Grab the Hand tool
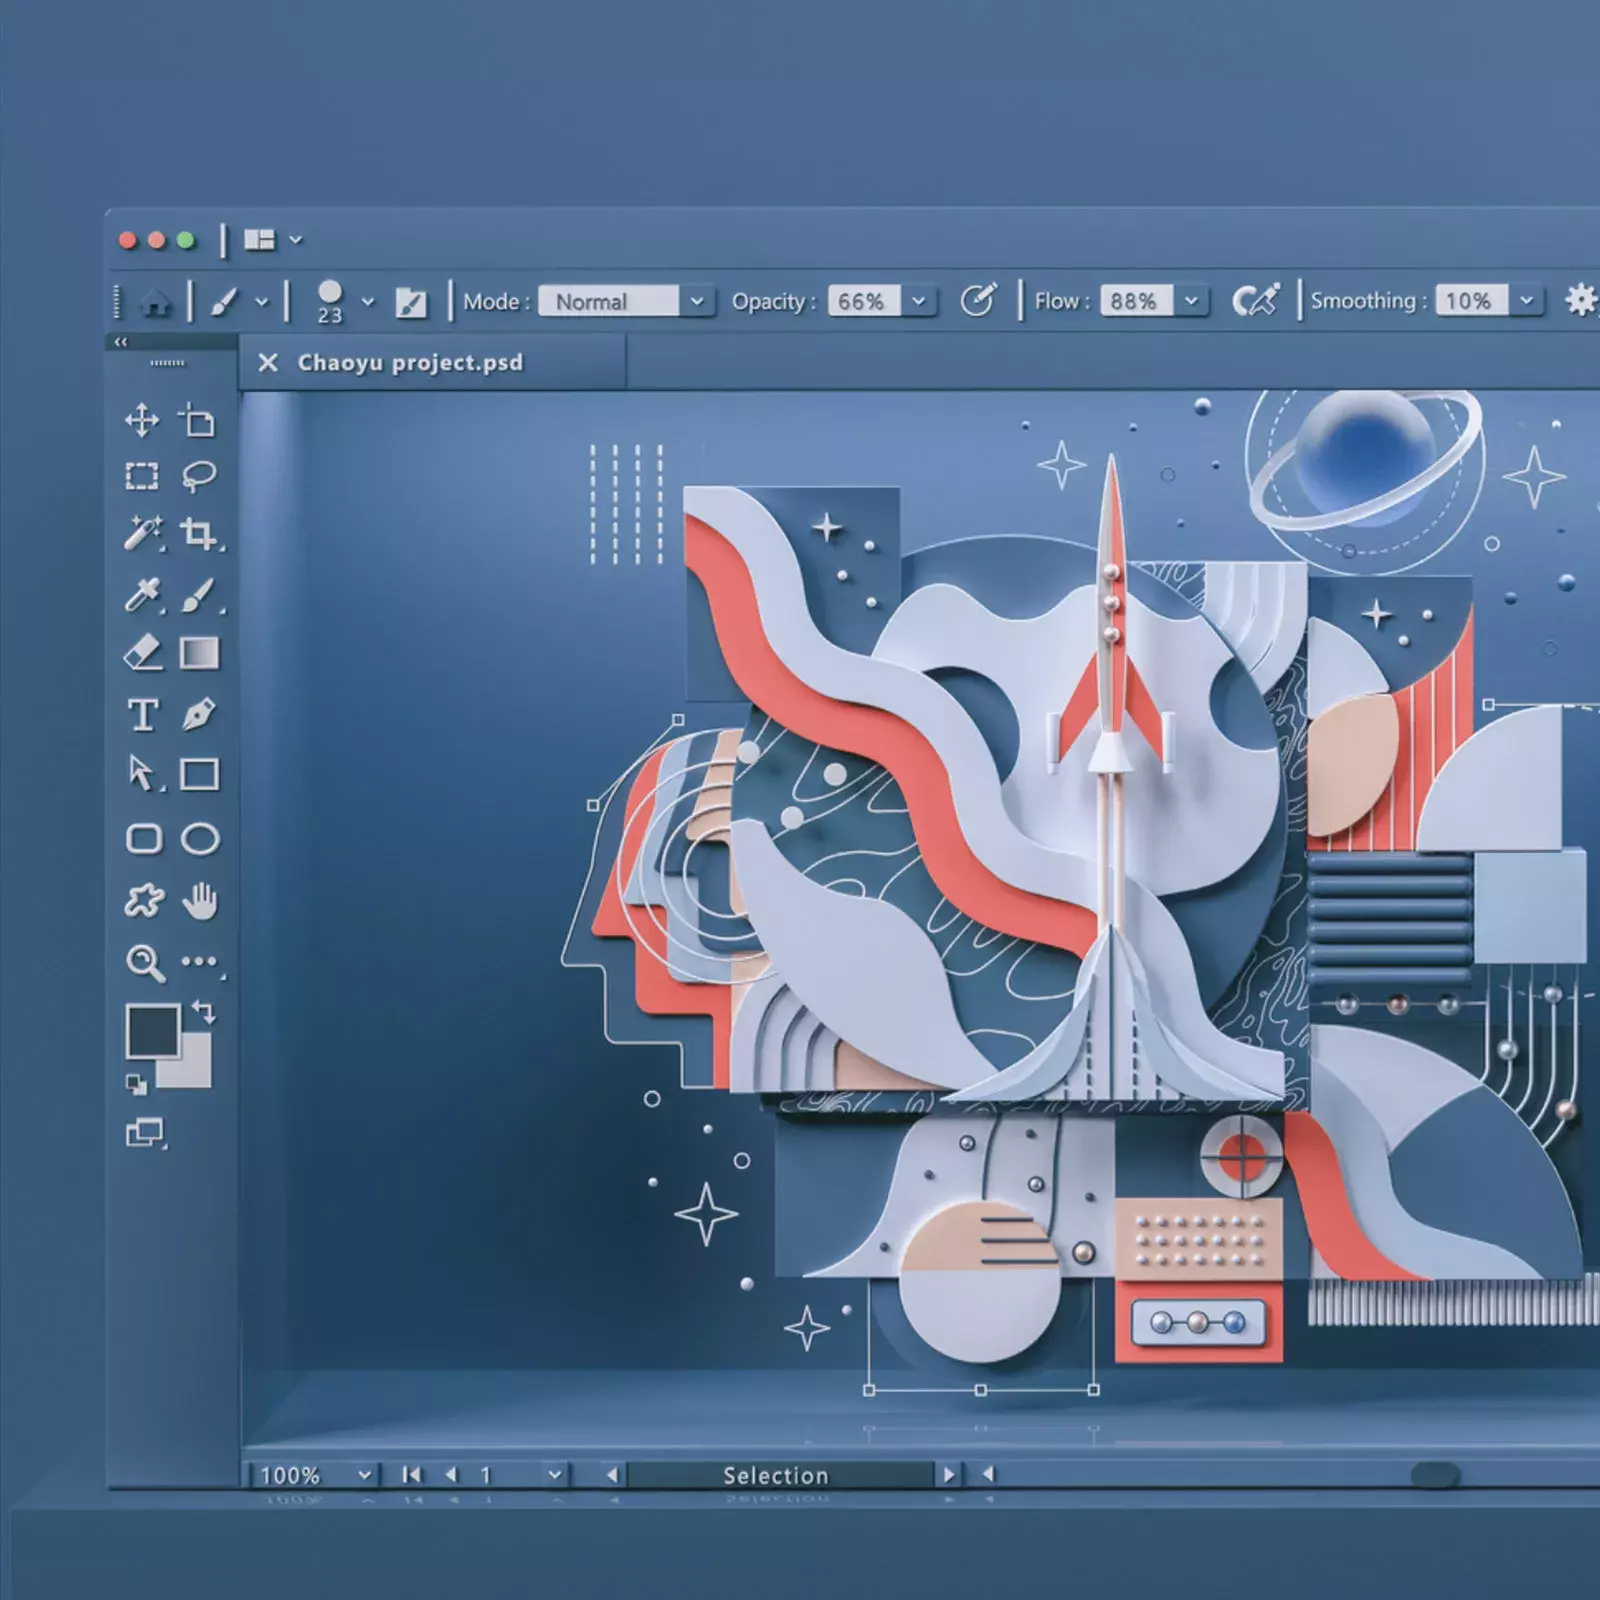This screenshot has height=1600, width=1600. [198, 902]
